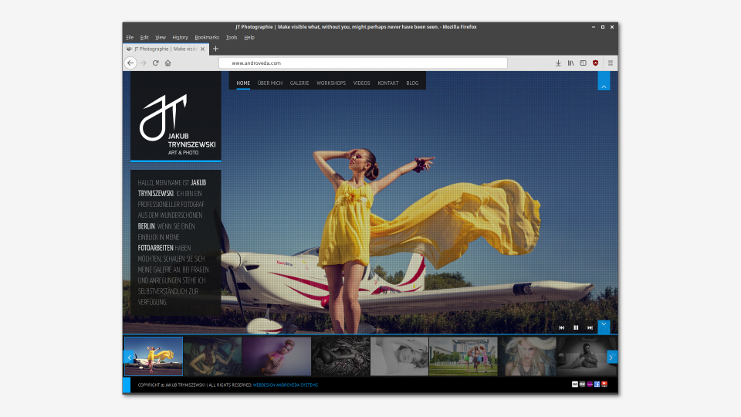The image size is (741, 417).
Task: Open the View menu
Action: 161,37
